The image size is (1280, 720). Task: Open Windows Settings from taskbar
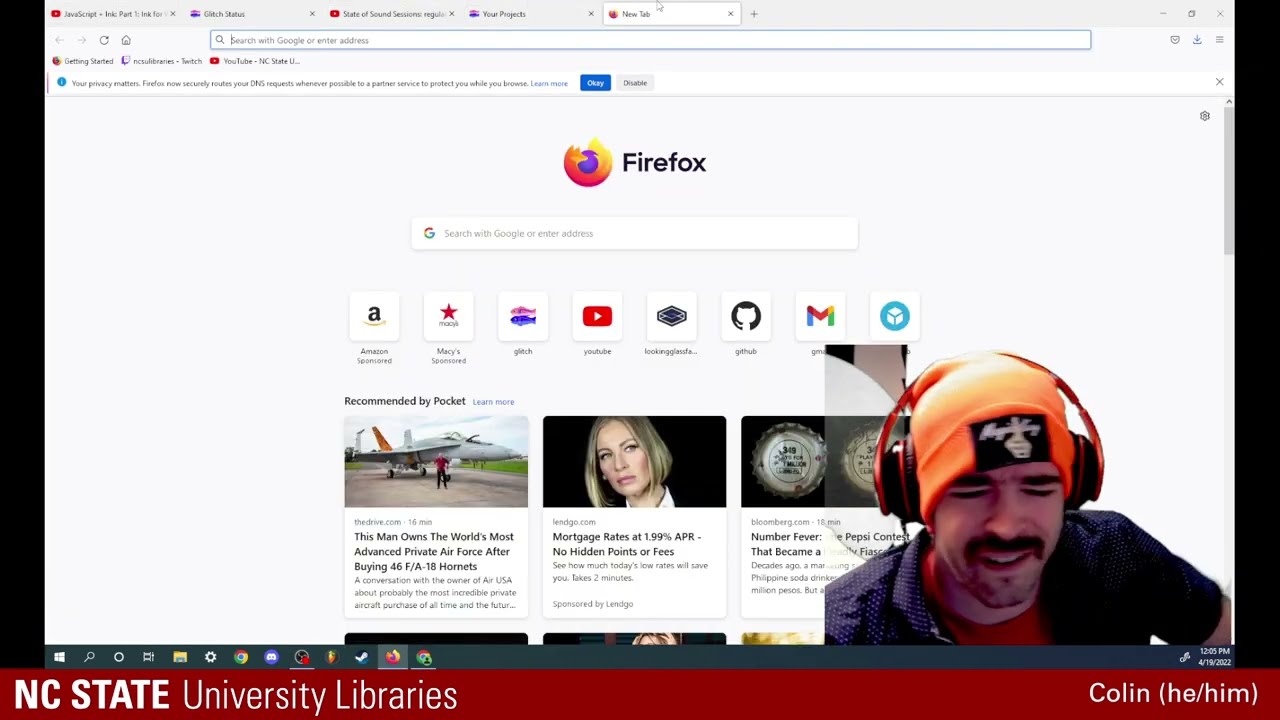210,657
